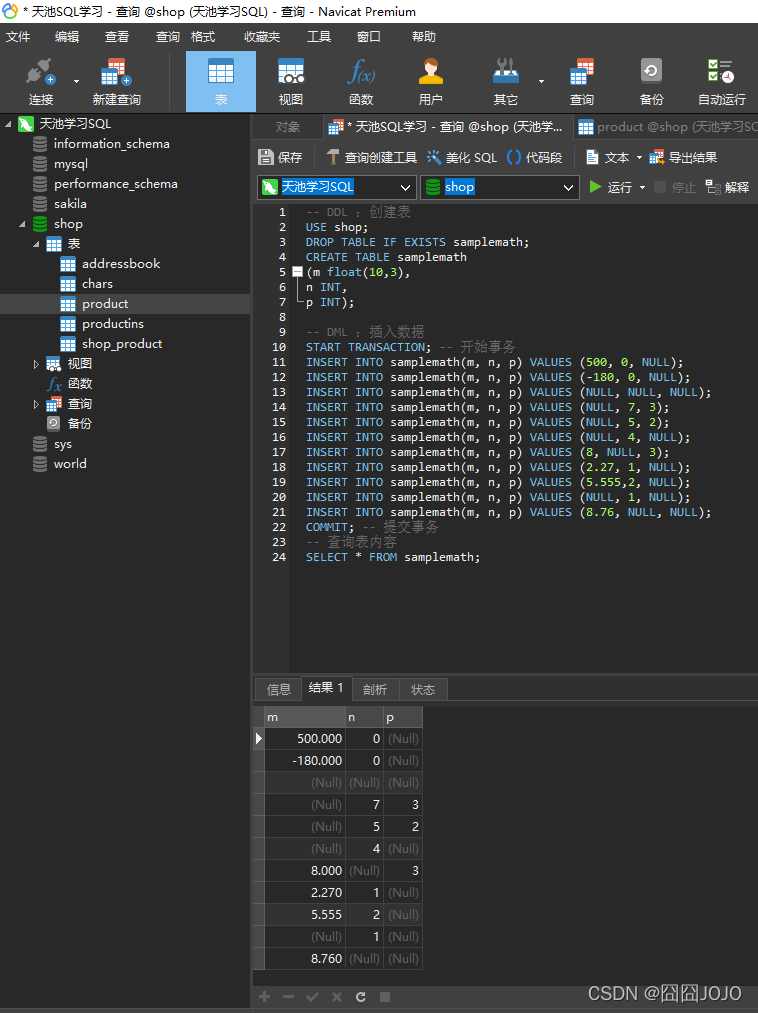Collapse the shop database node

[23, 224]
